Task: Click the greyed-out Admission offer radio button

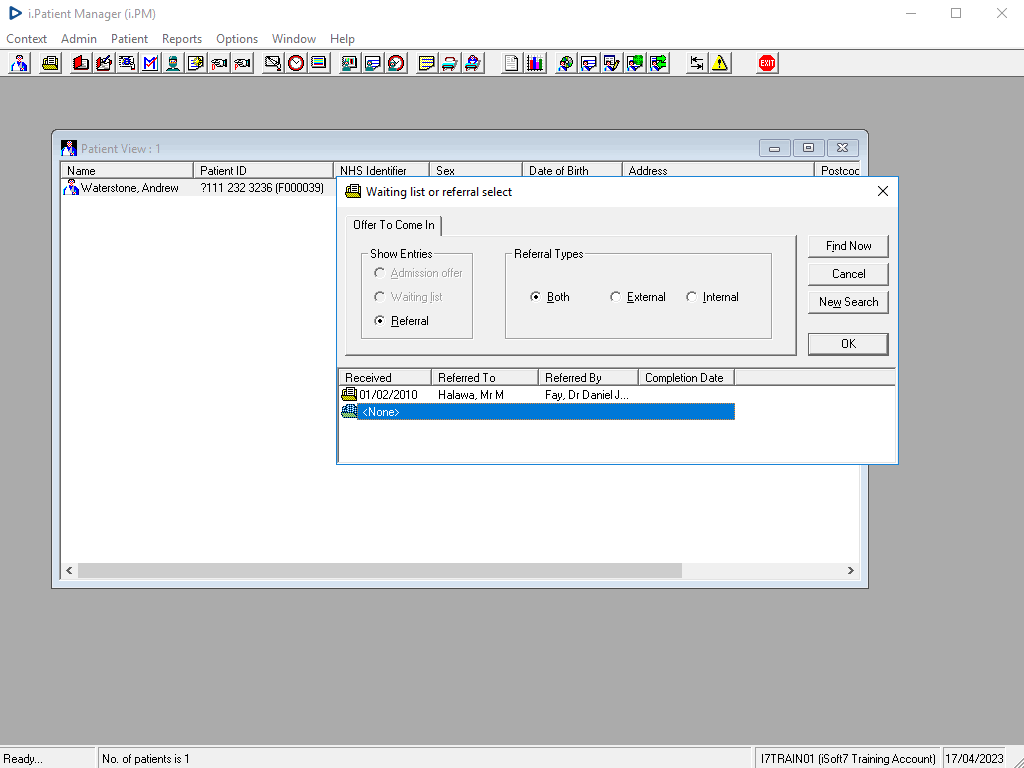Action: [379, 272]
